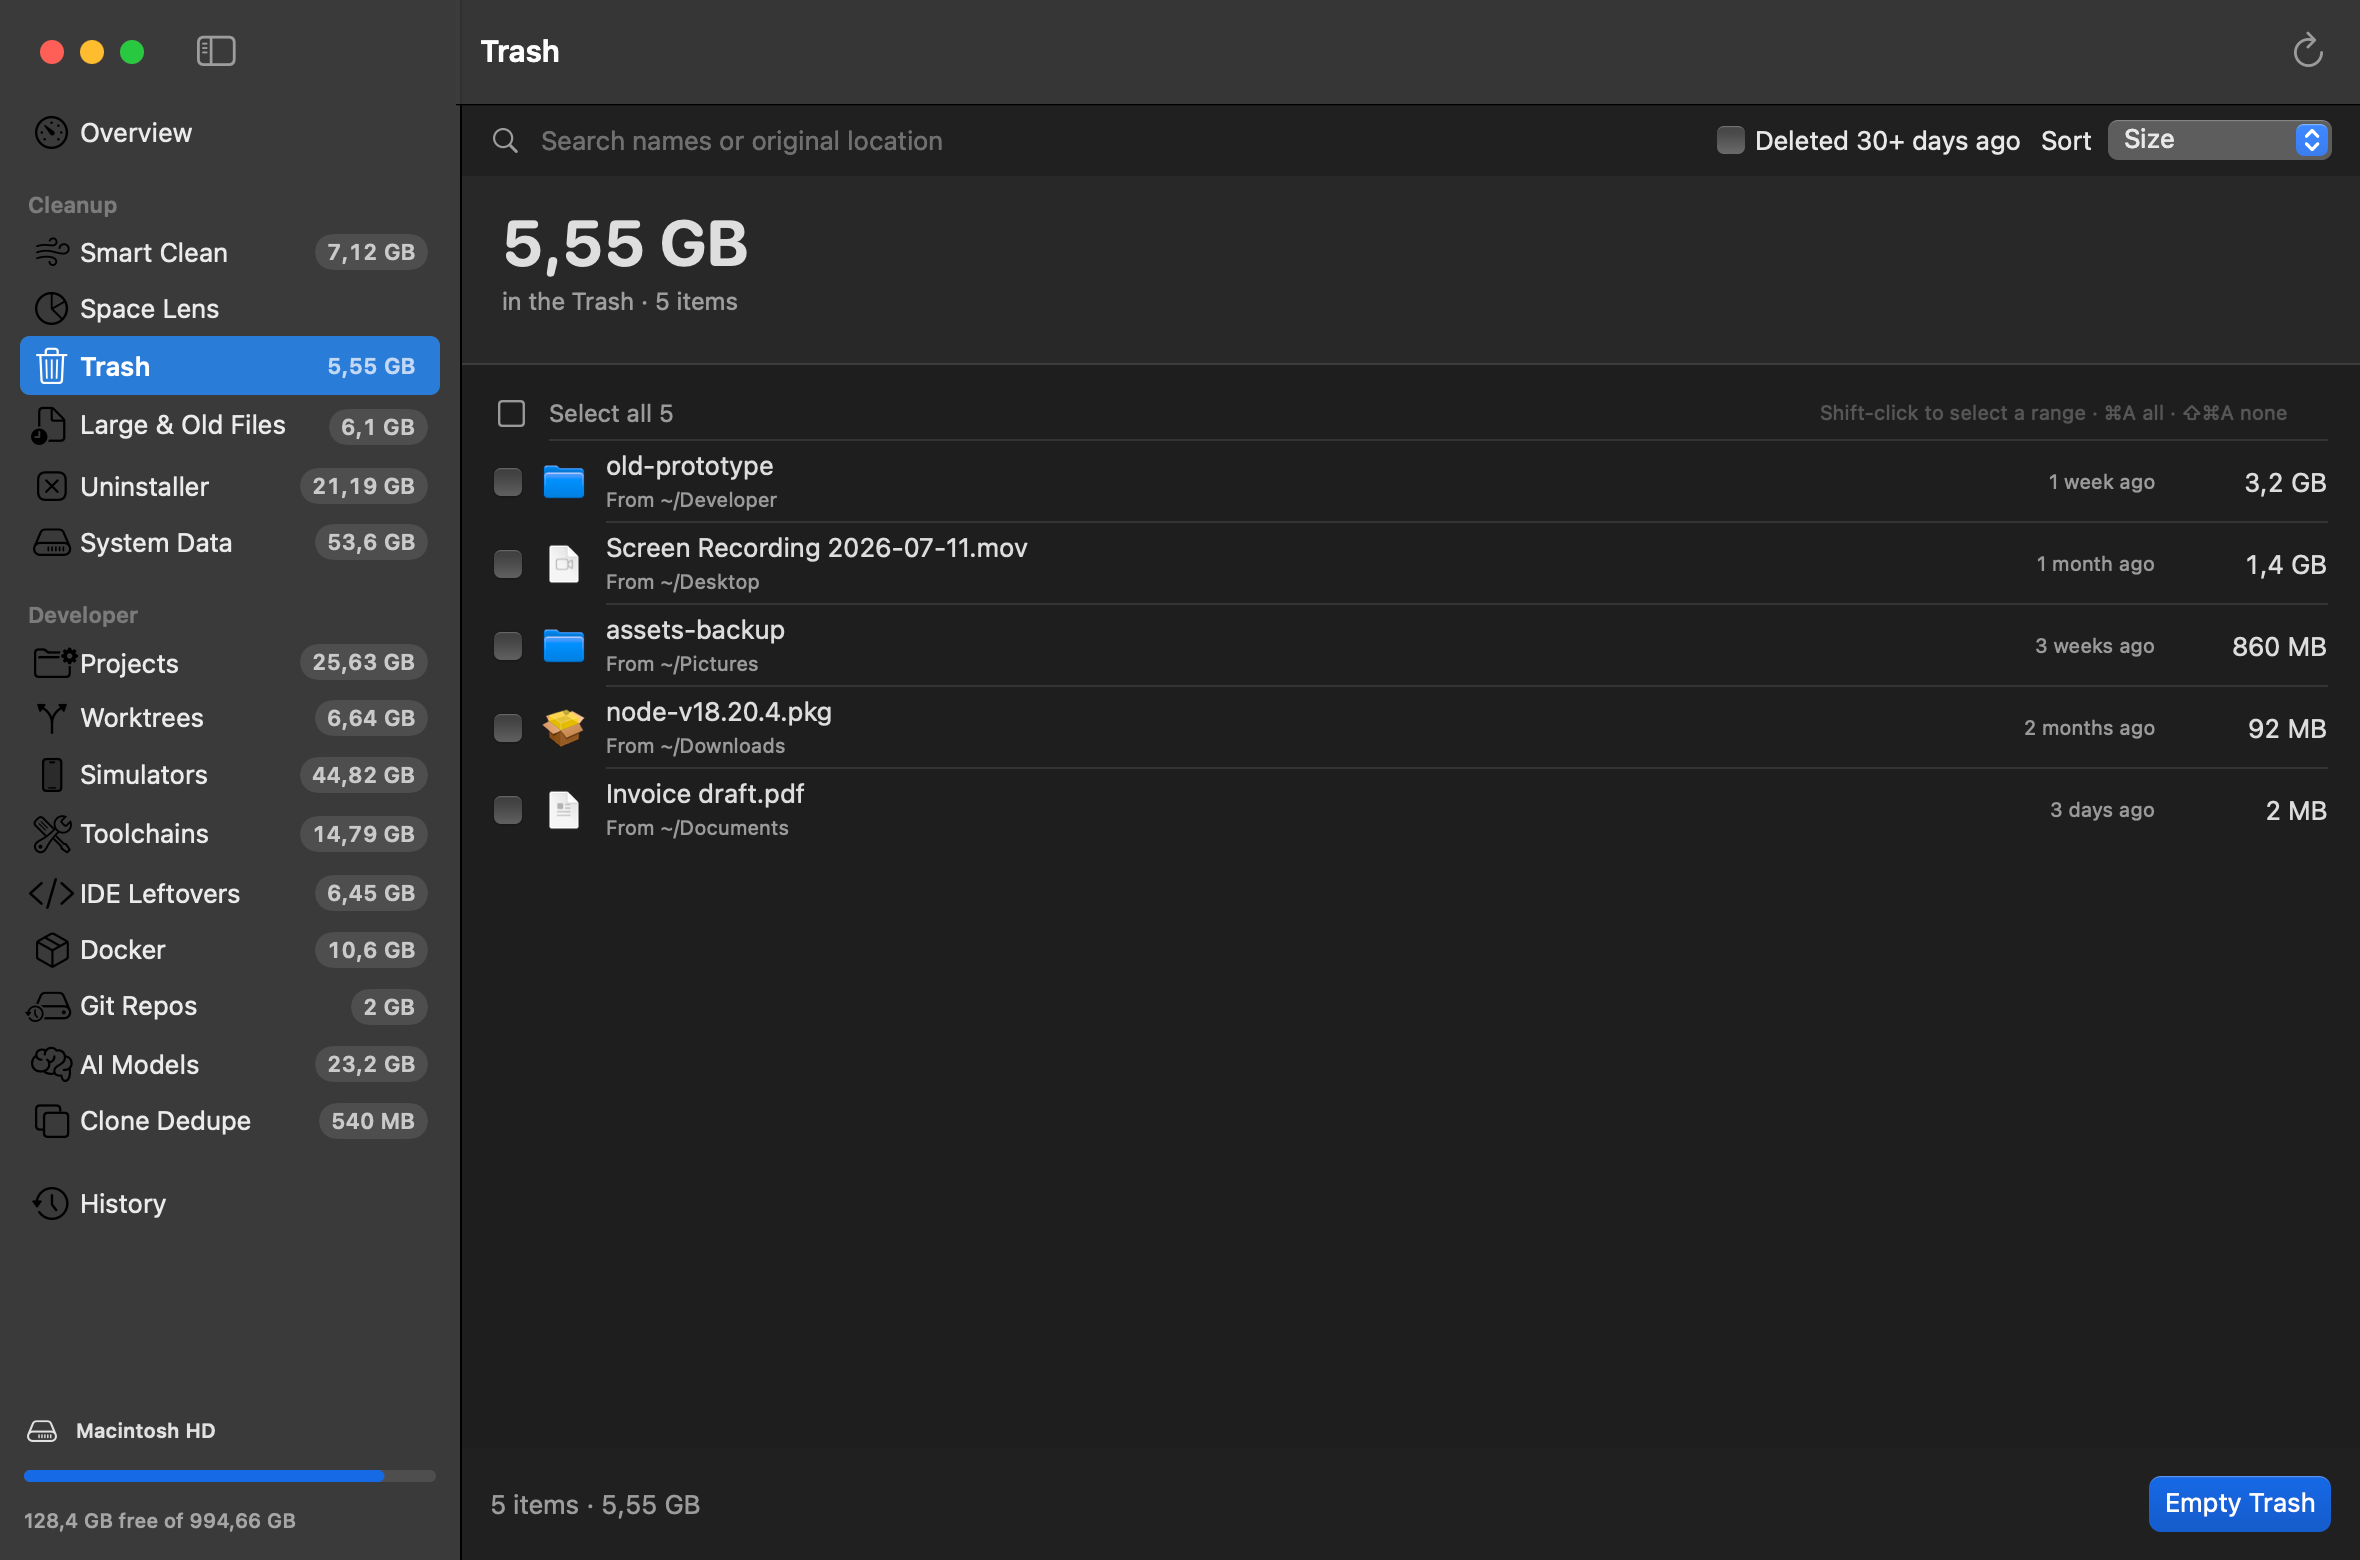Toggle the sidebar panel icon

click(x=216, y=51)
